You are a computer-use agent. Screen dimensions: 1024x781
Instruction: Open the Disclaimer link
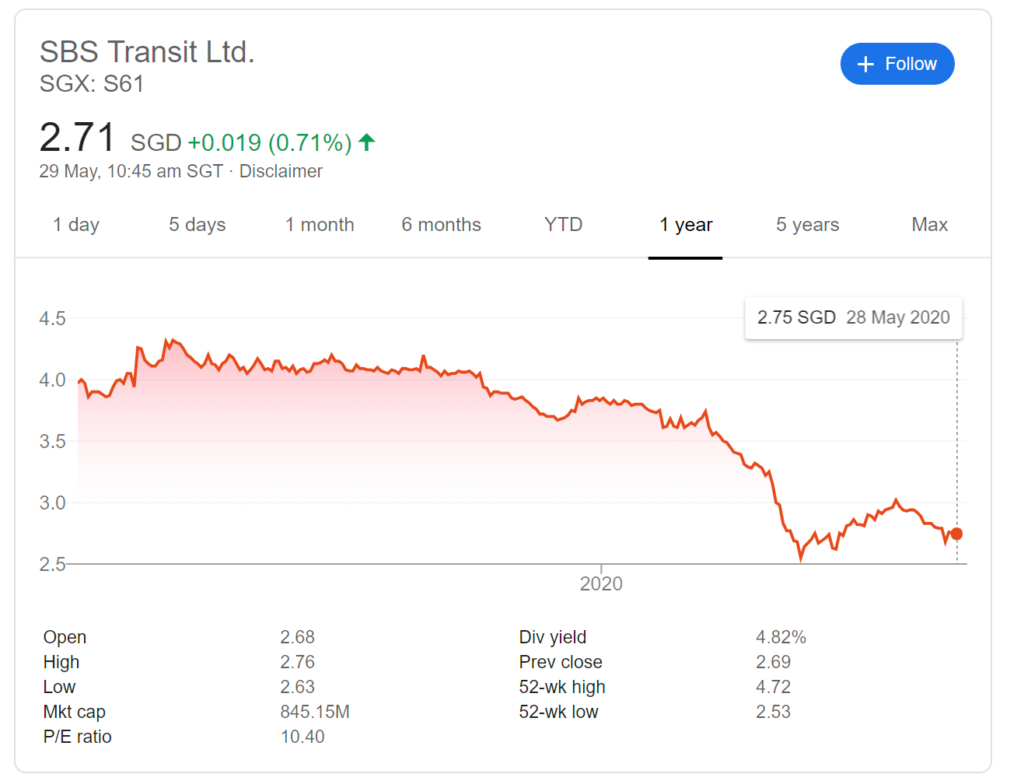281,171
